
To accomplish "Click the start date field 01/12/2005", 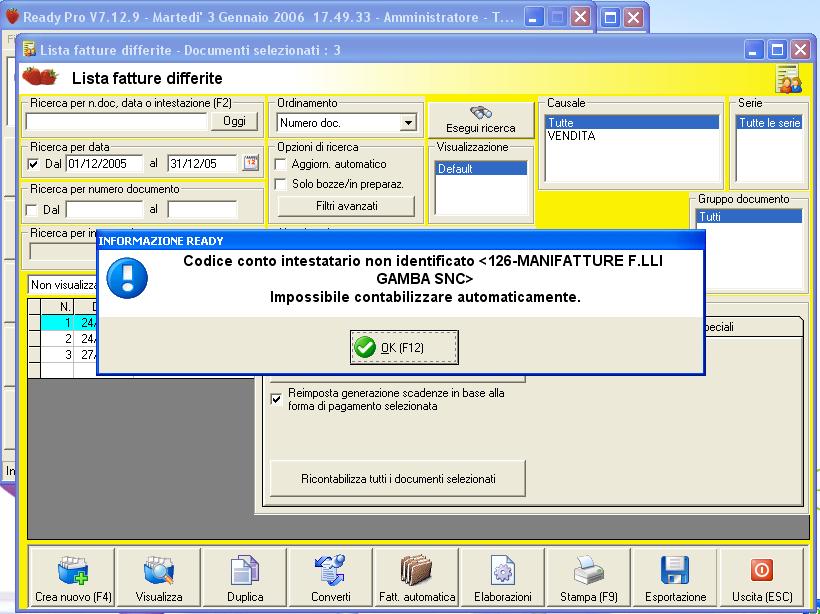I will pos(104,164).
